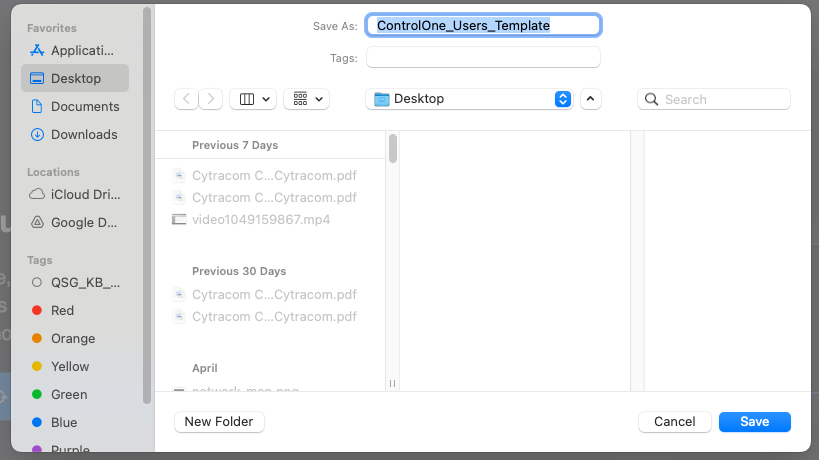The width and height of the screenshot is (819, 460).
Task: Collapse the dialog with chevron button
Action: (590, 99)
